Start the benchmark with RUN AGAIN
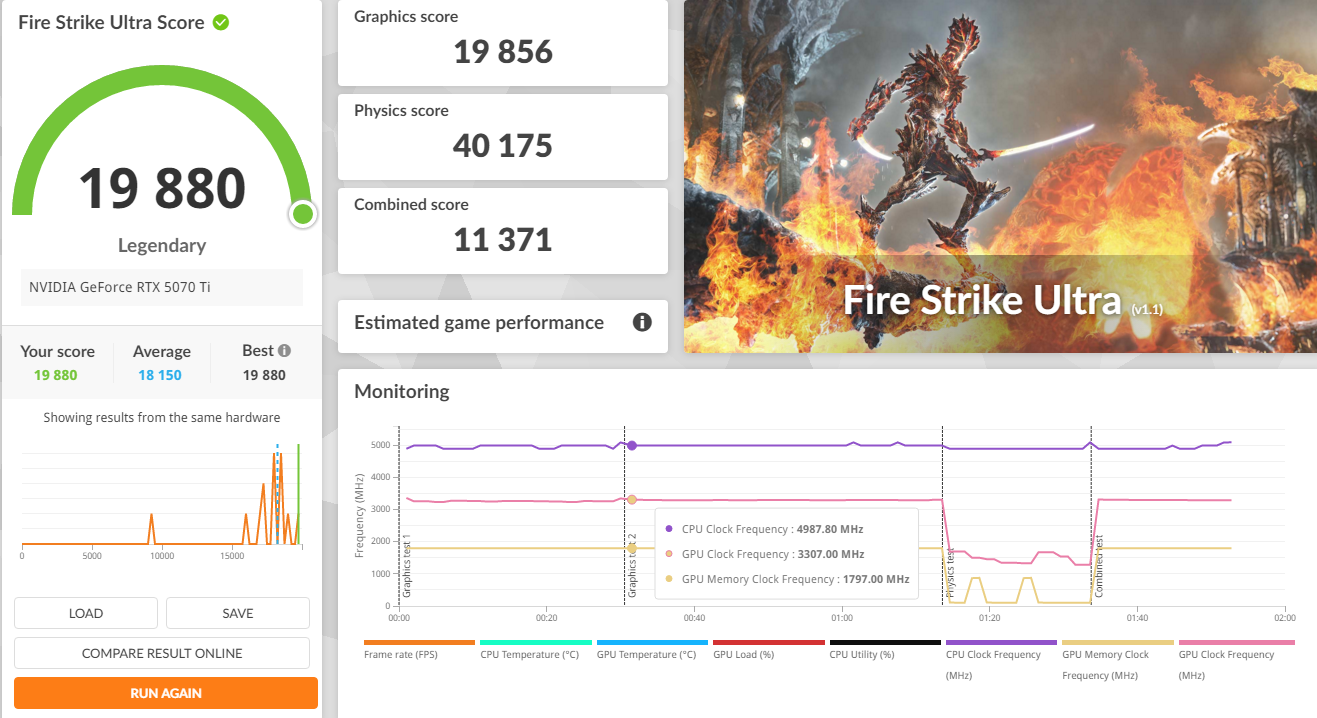 166,693
